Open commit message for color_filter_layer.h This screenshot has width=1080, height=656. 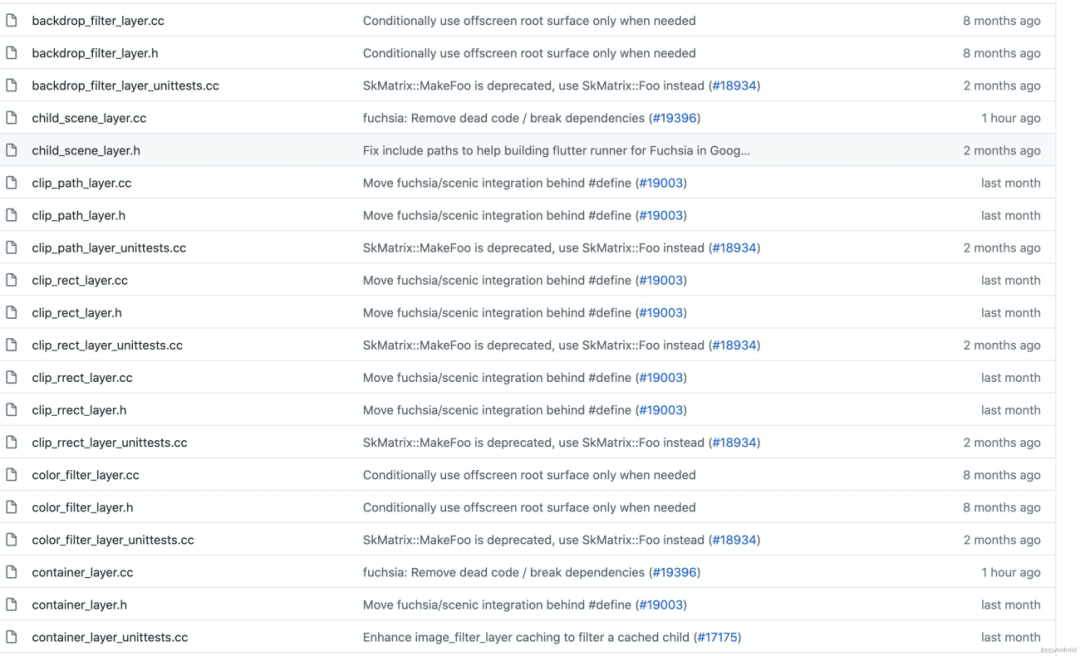tap(529, 508)
